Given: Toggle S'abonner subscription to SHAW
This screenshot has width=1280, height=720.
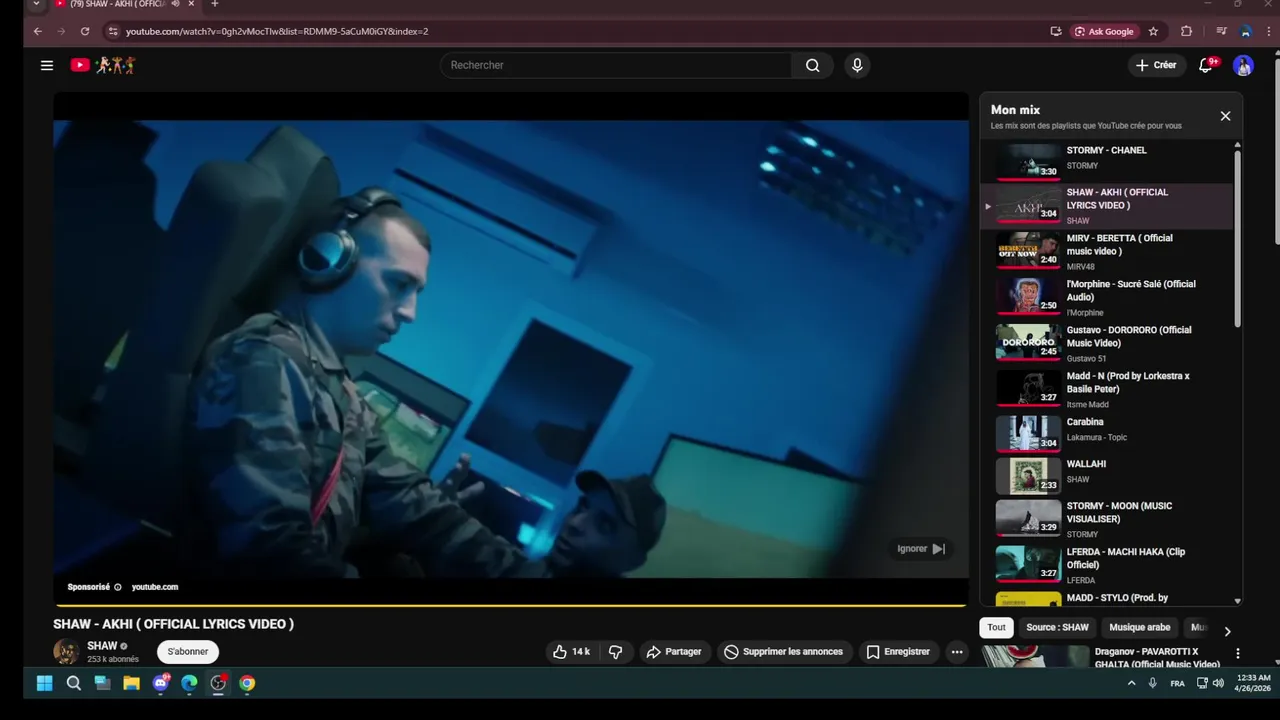Looking at the screenshot, I should point(188,652).
